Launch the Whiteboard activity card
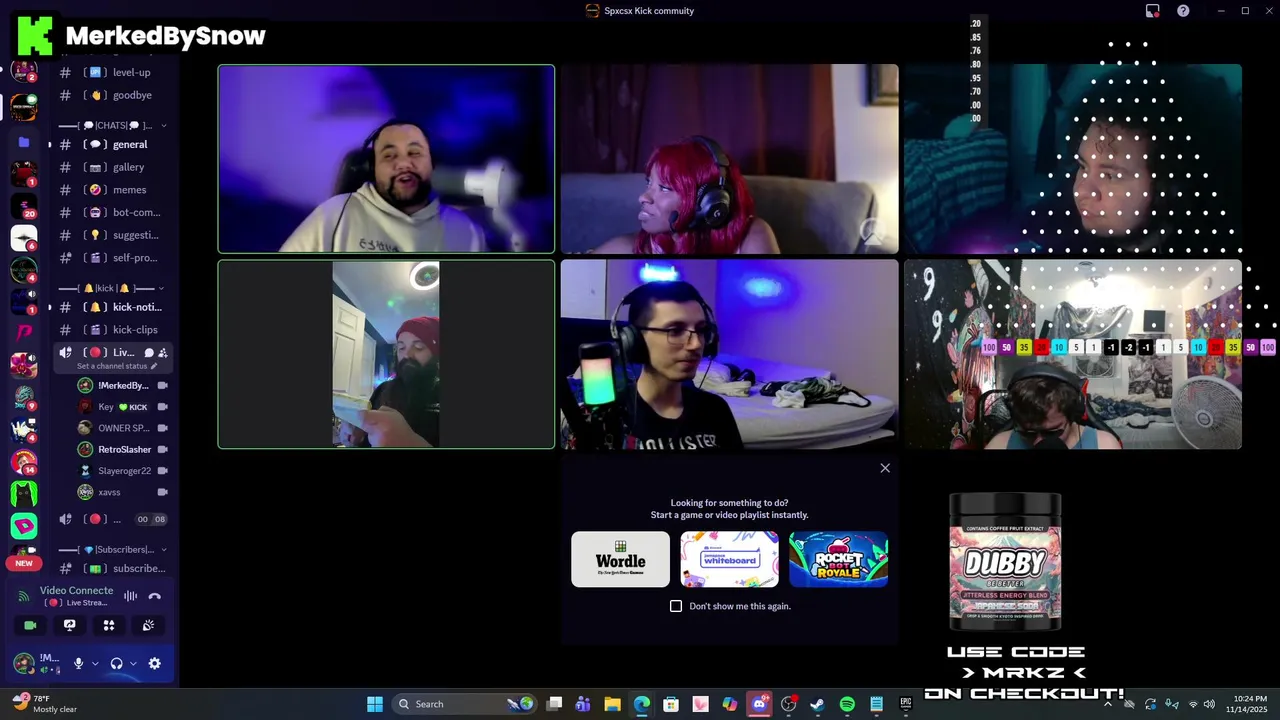Image resolution: width=1280 pixels, height=720 pixels. coord(729,559)
